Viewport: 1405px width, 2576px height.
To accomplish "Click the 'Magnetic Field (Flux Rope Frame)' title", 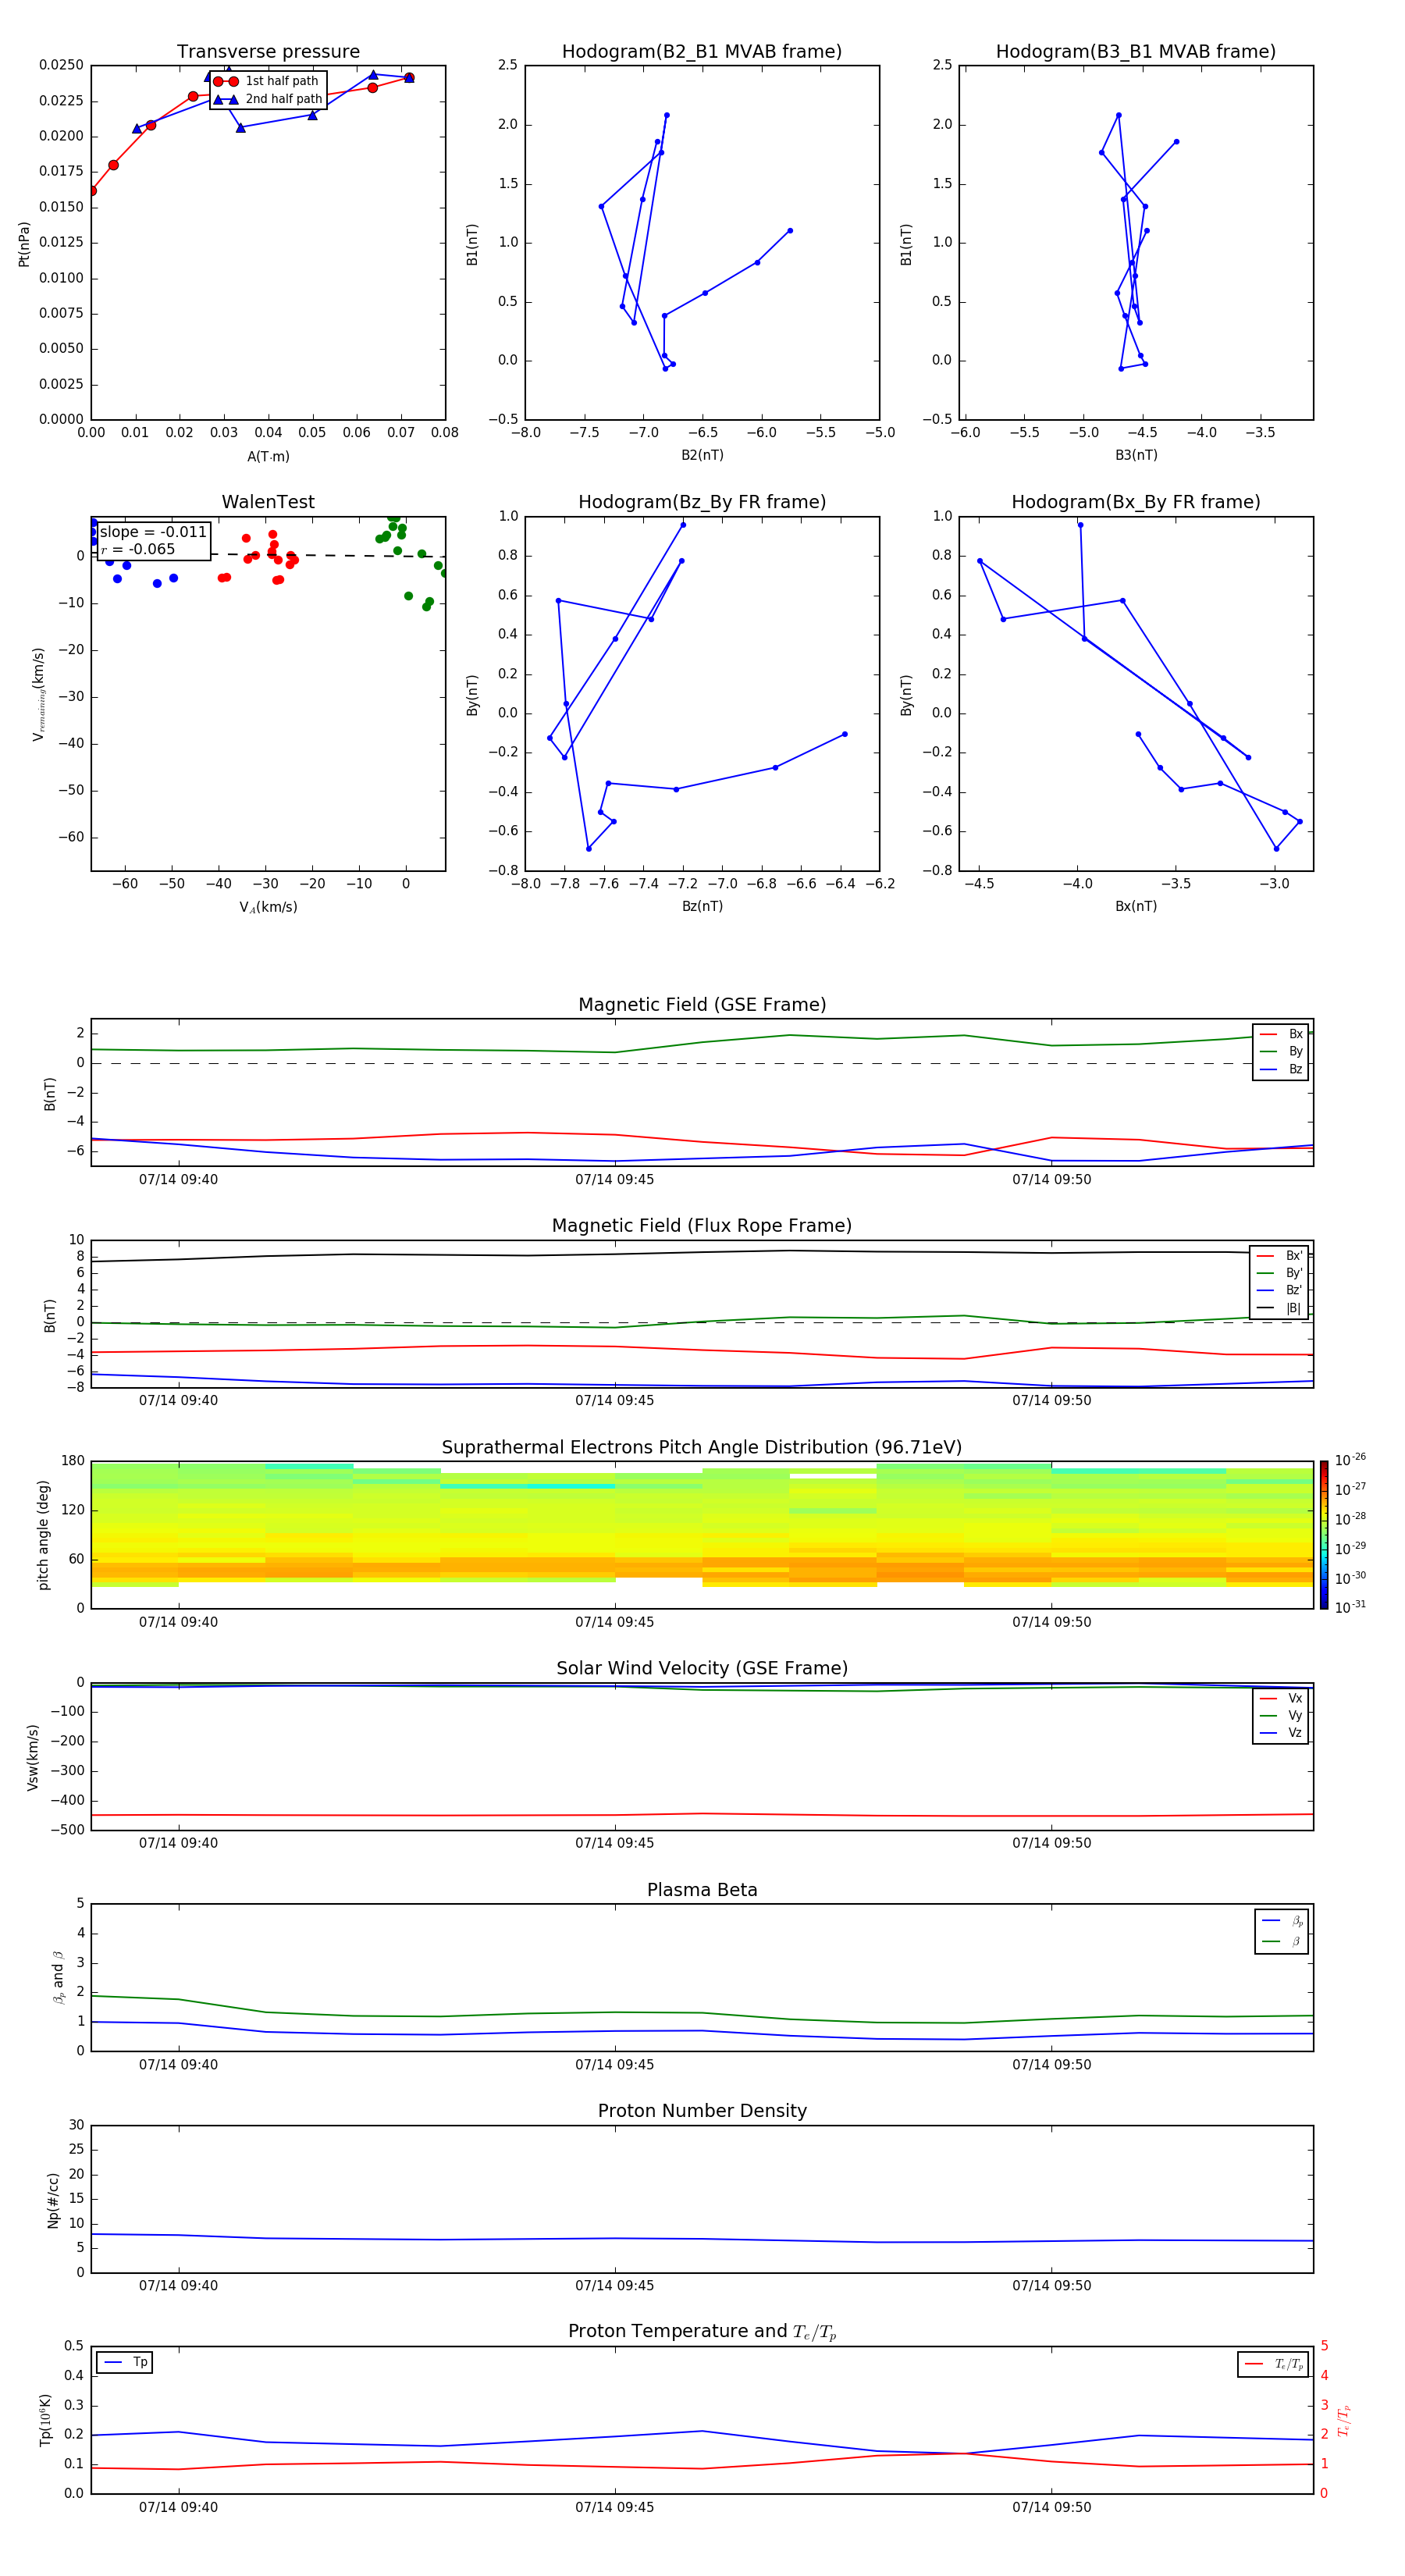I will pos(702,1226).
